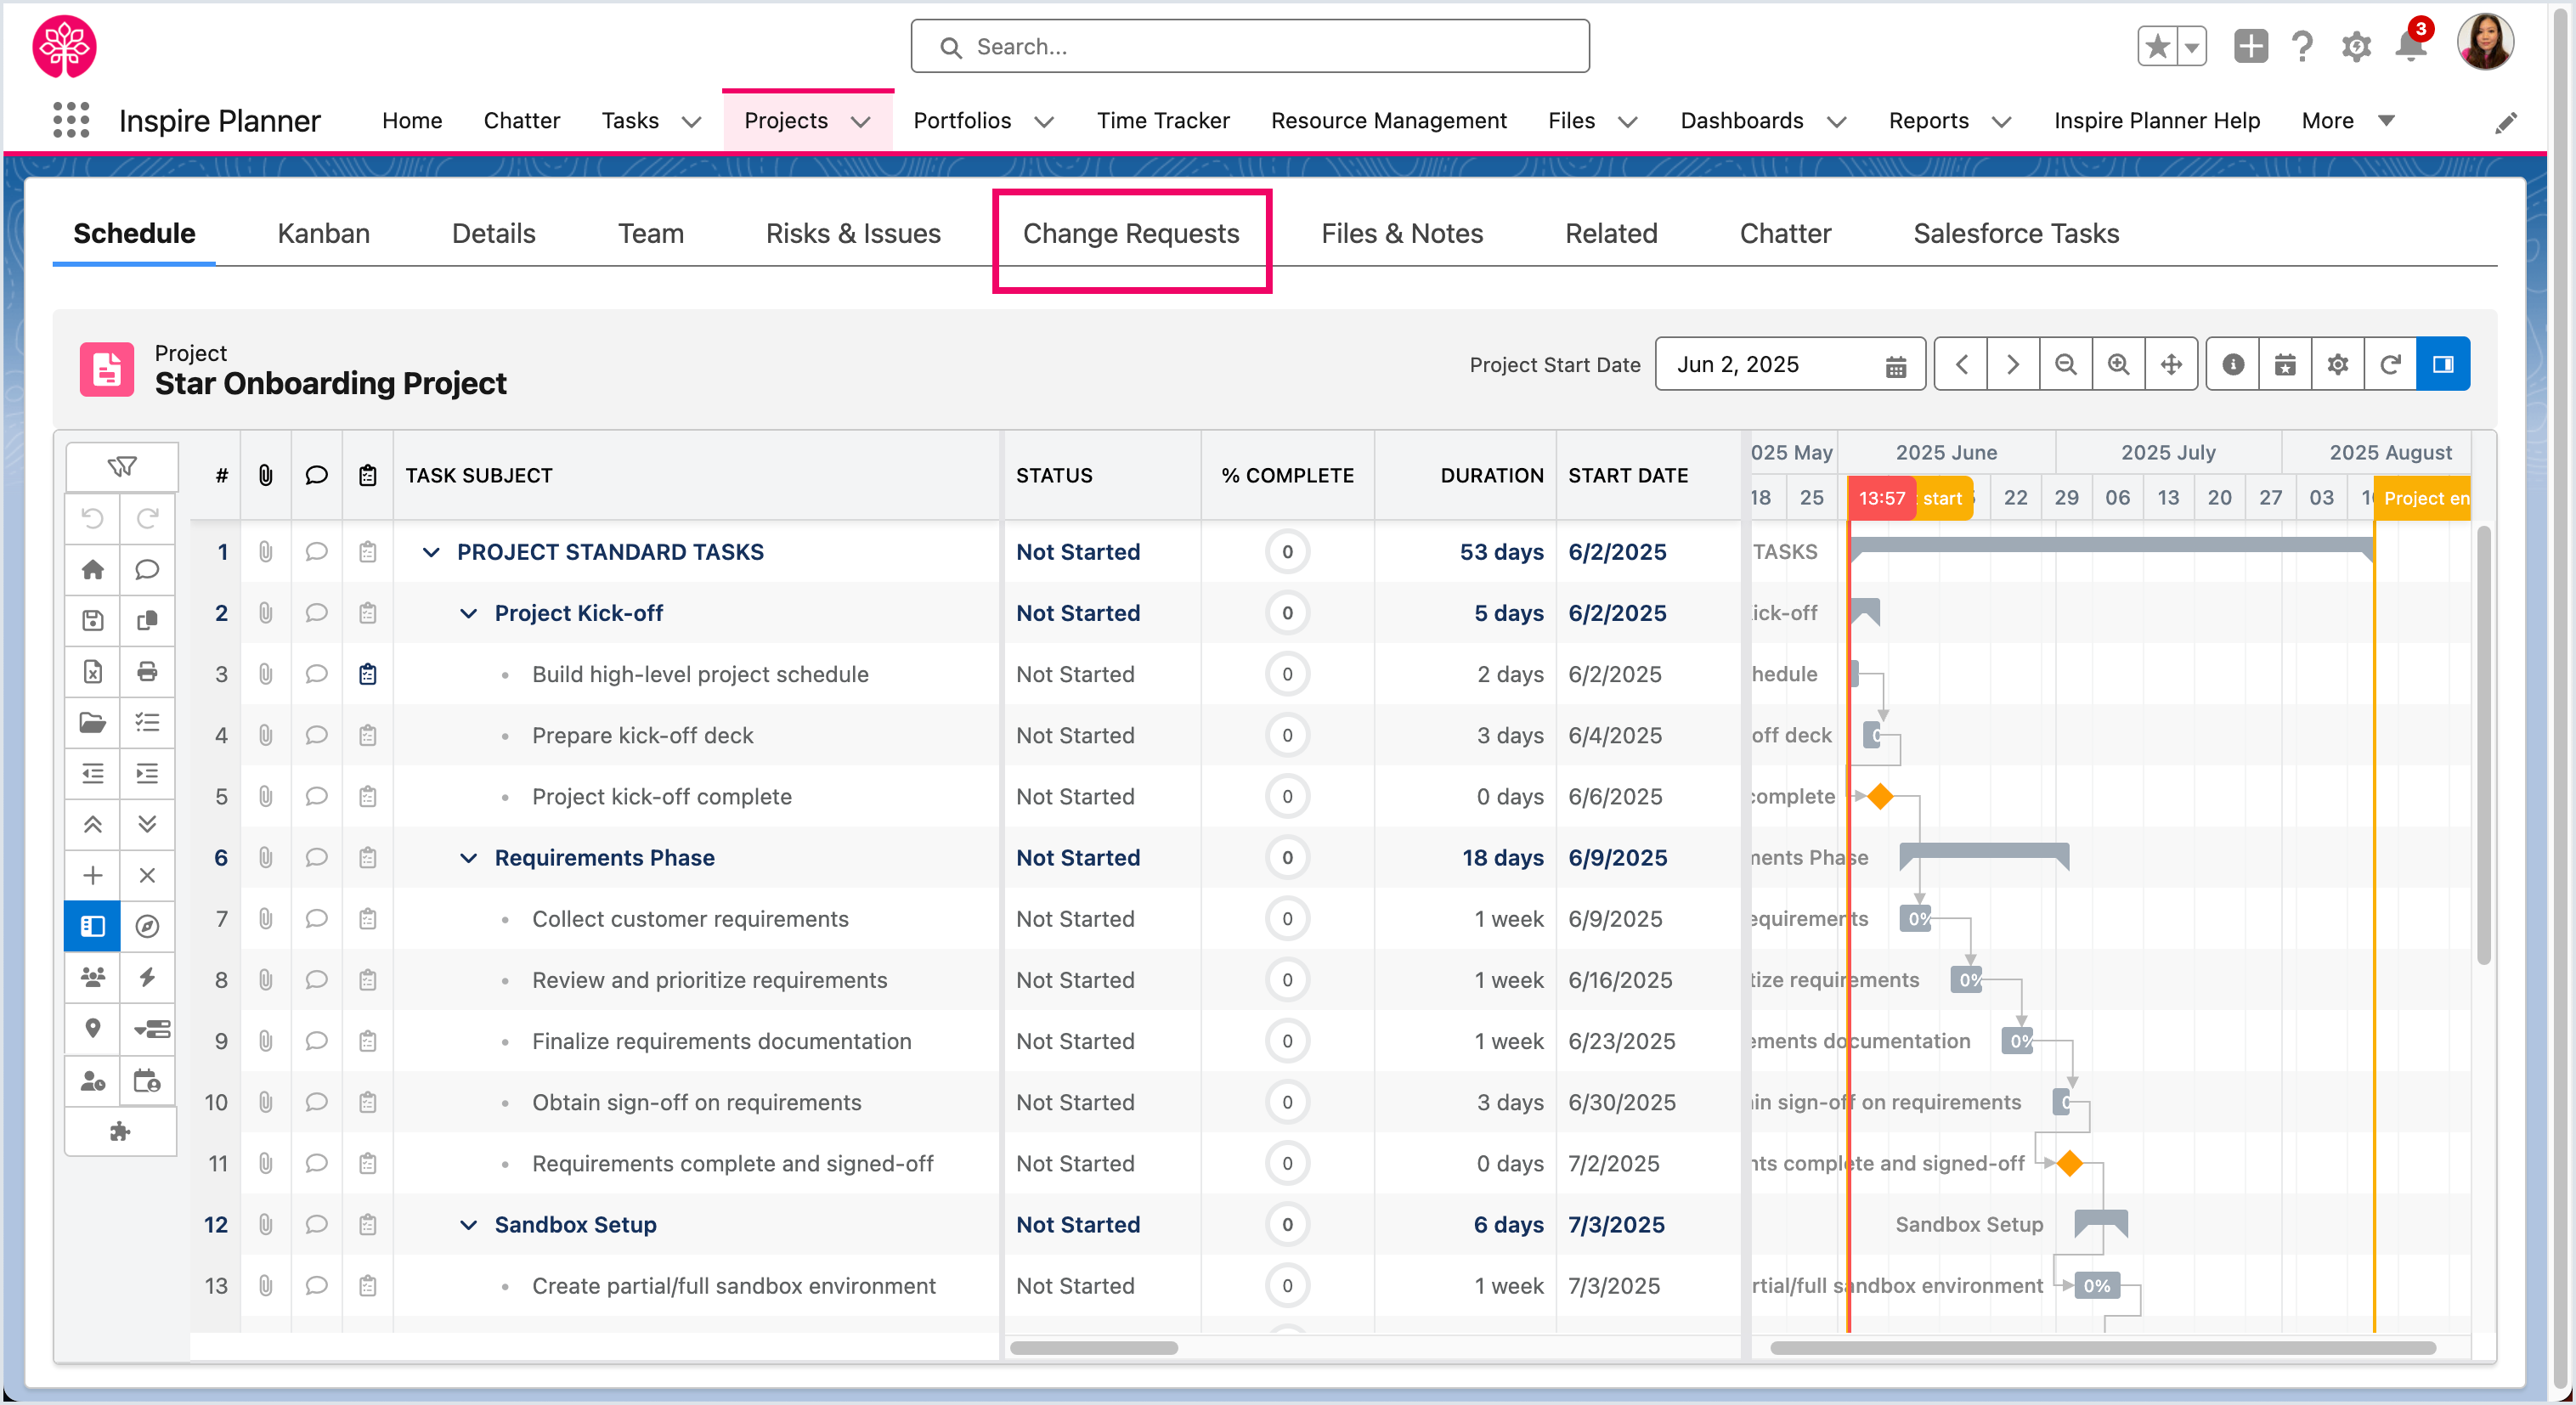Image resolution: width=2576 pixels, height=1405 pixels.
Task: Open the More navigation dropdown
Action: coord(2347,121)
